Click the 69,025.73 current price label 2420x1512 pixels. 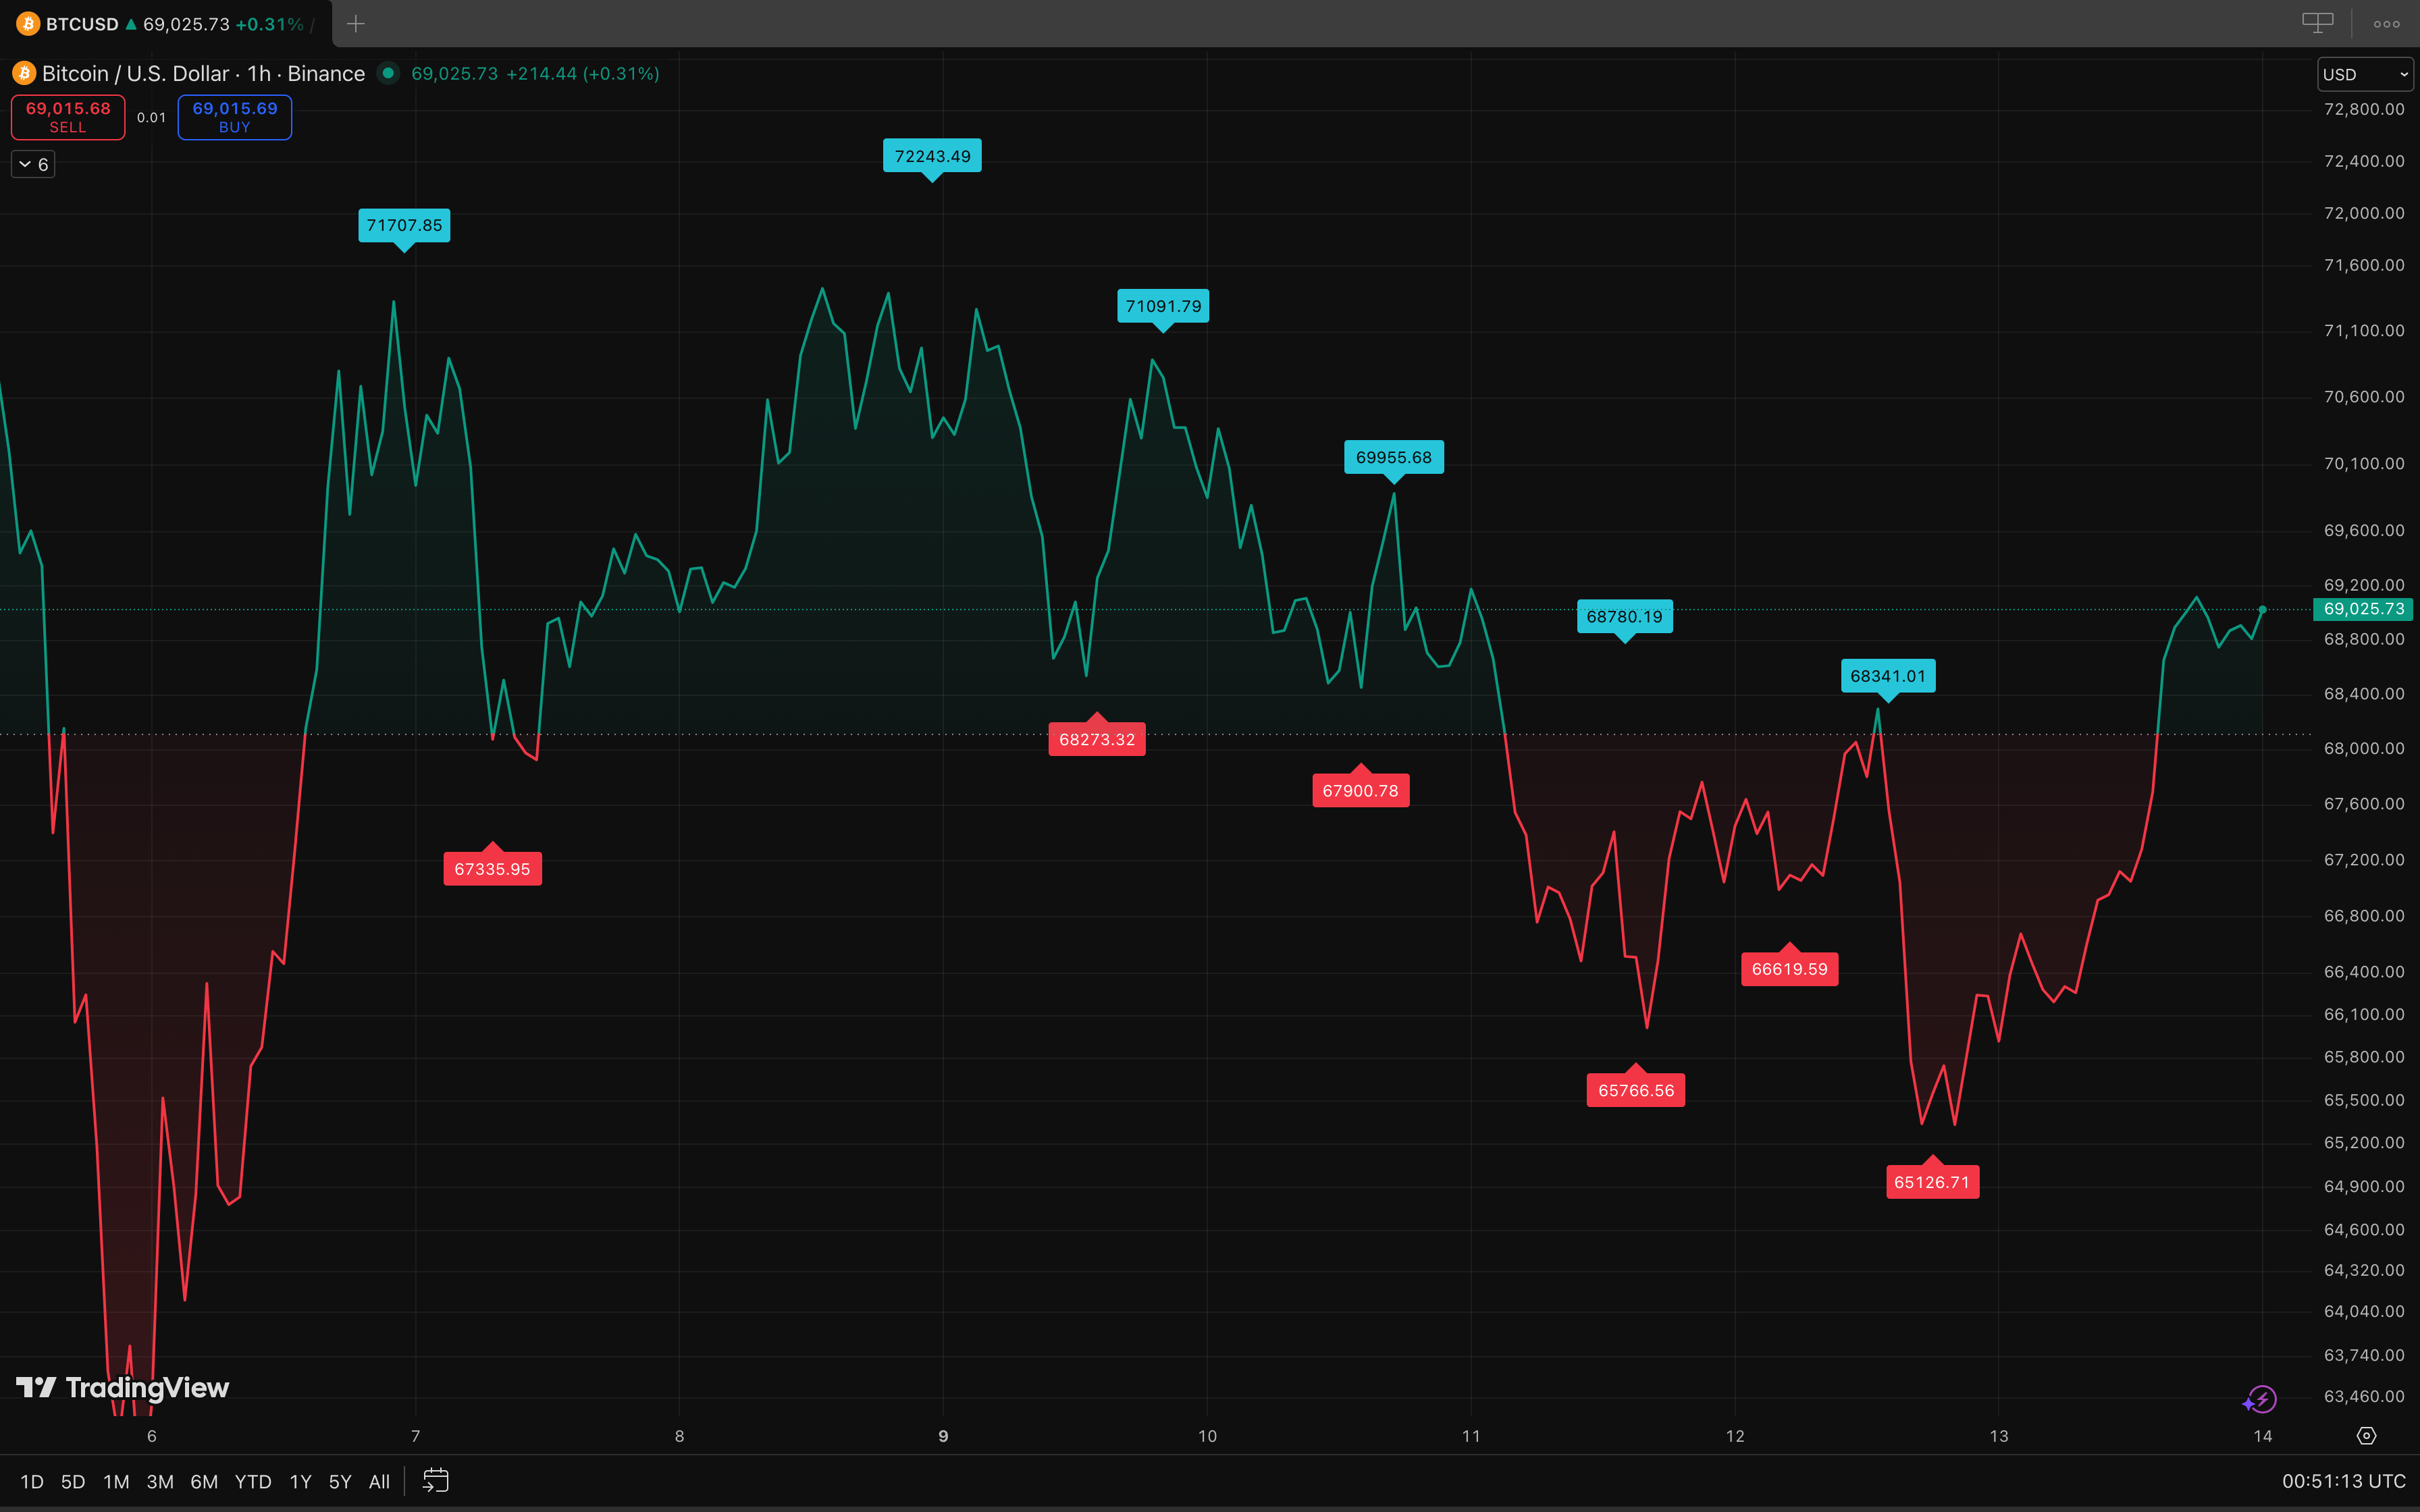point(2364,609)
